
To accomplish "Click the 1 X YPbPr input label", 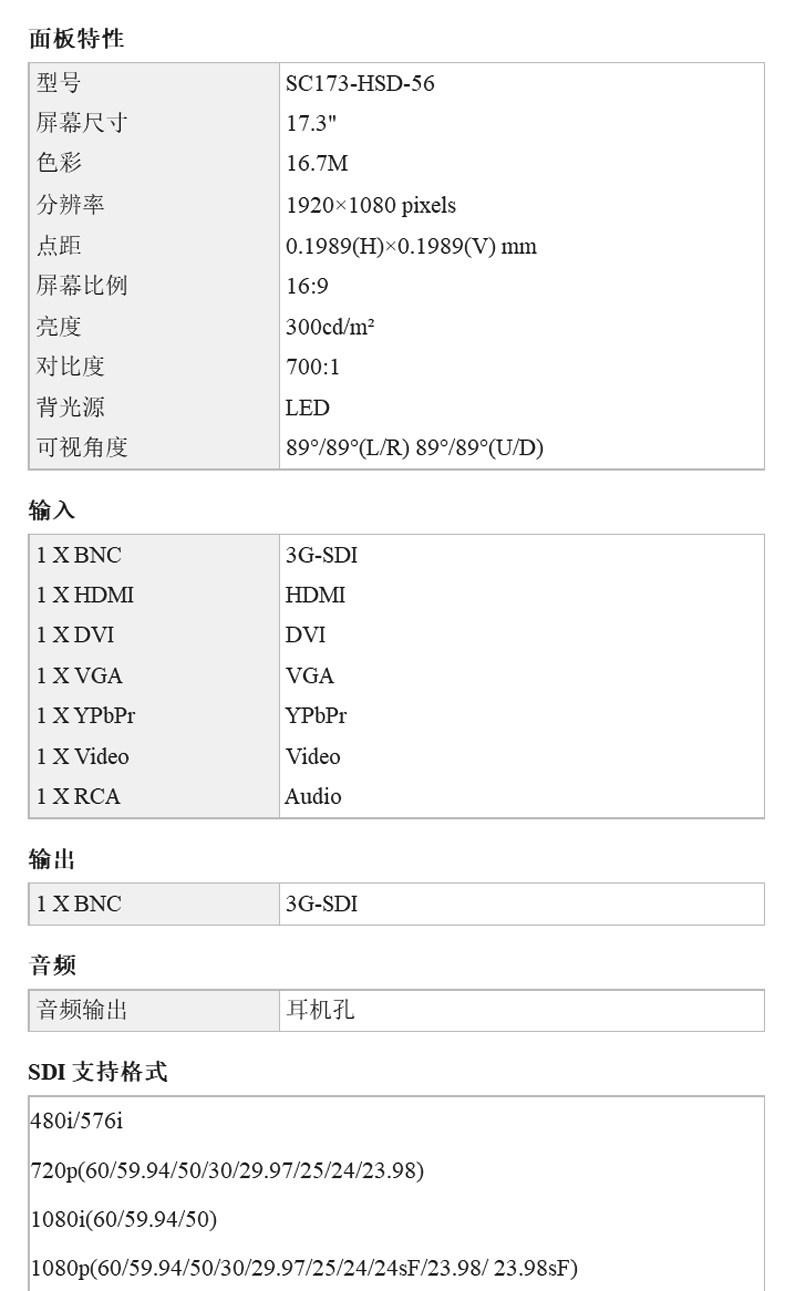I will (86, 716).
